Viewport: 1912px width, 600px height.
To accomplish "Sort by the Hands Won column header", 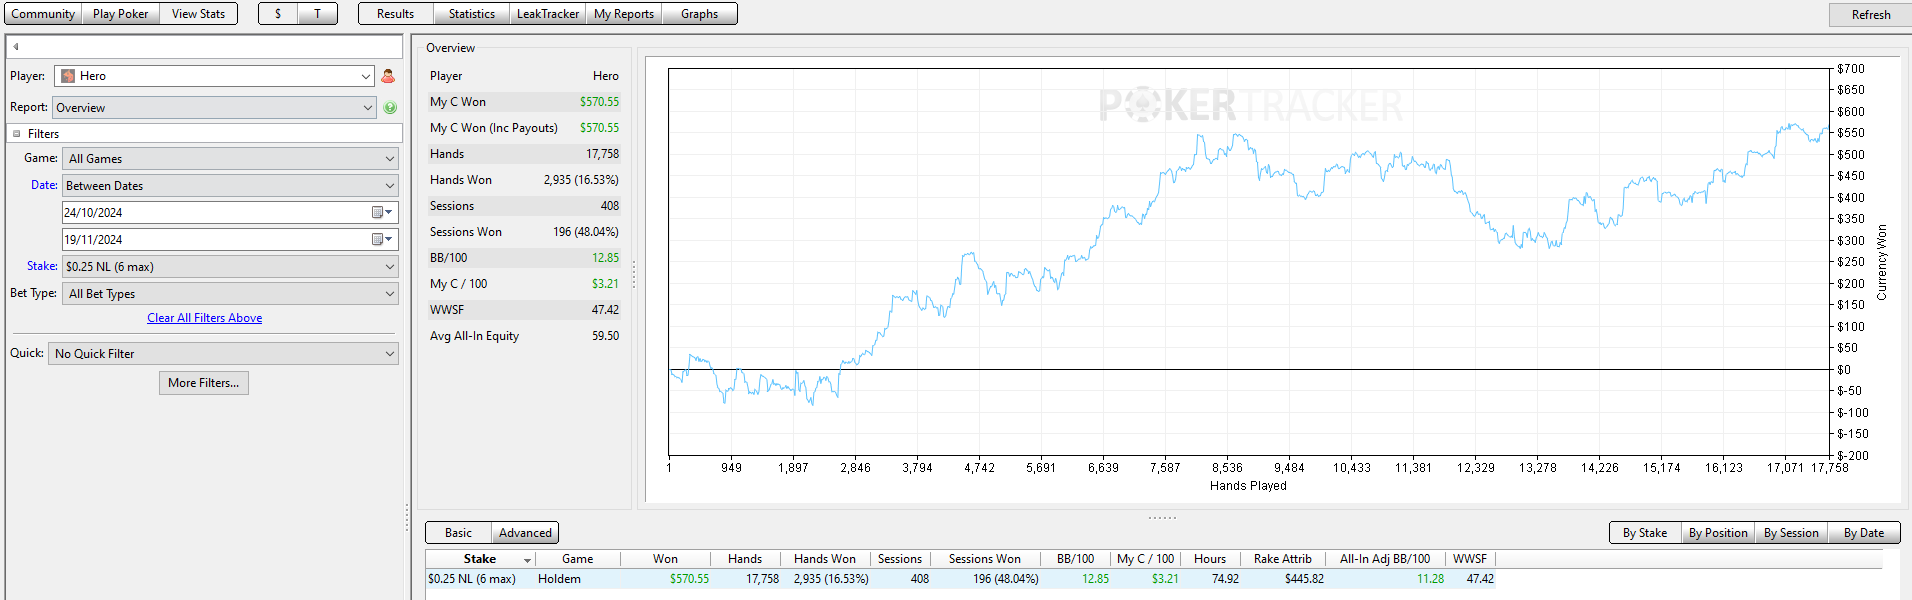I will coord(825,559).
